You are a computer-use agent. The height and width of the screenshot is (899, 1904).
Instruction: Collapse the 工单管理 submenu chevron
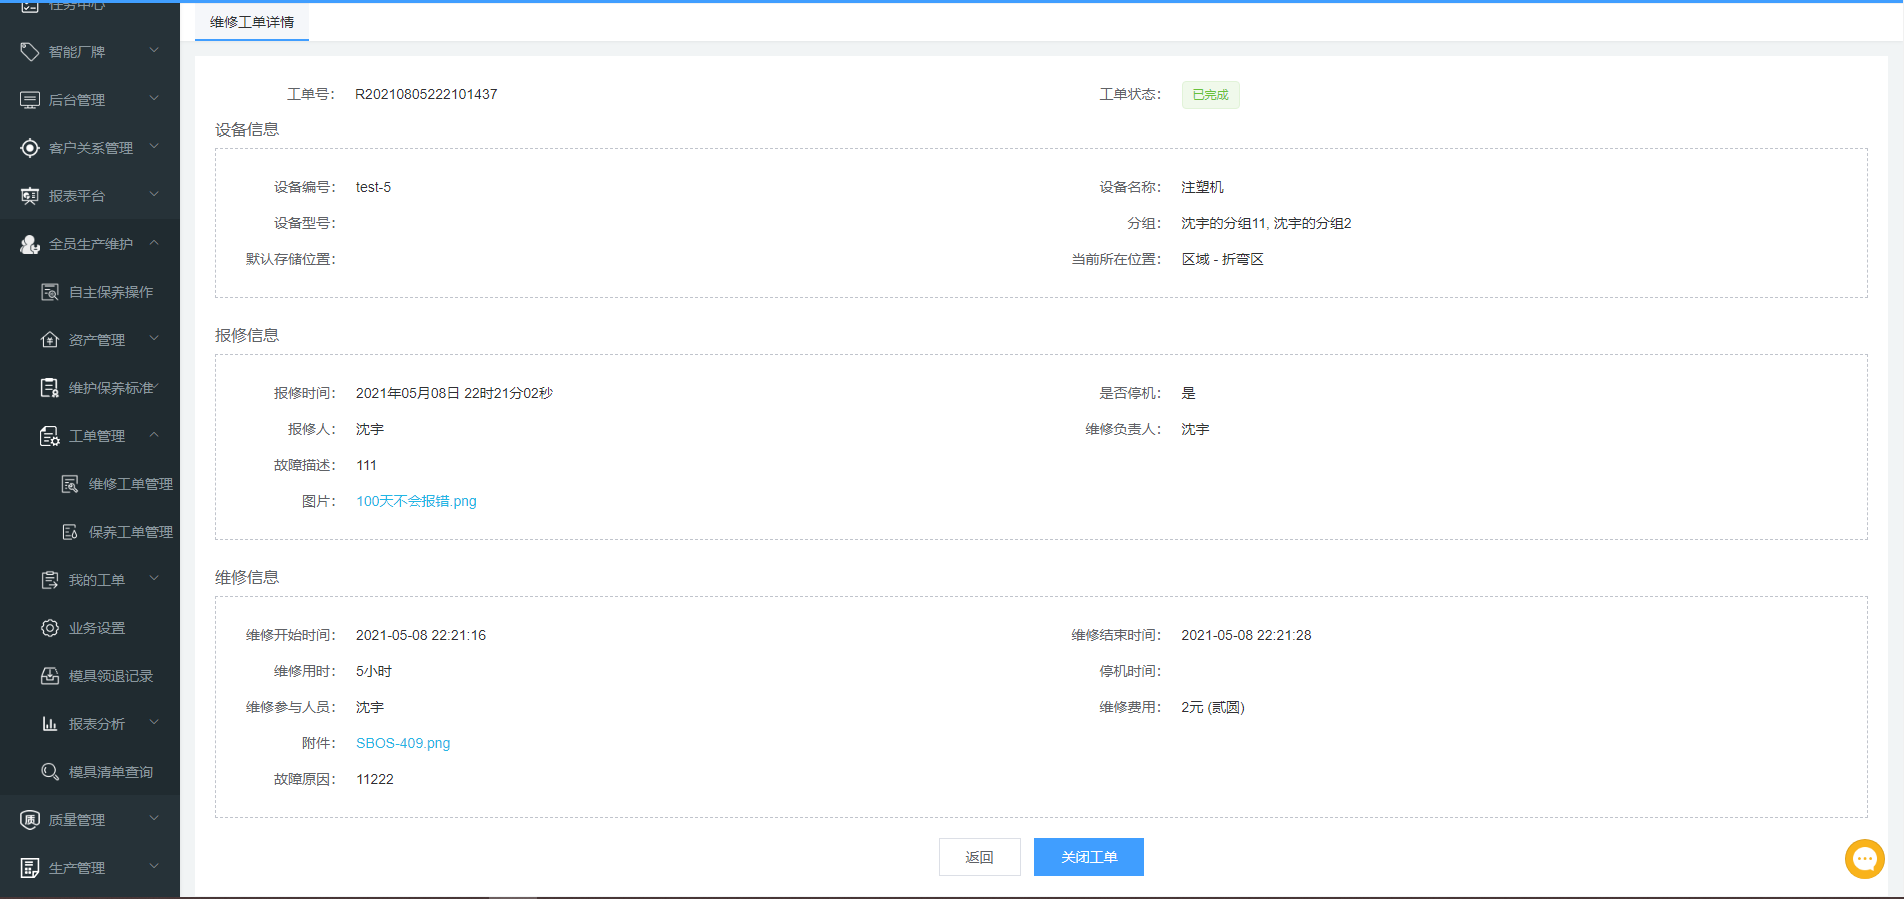(x=154, y=435)
